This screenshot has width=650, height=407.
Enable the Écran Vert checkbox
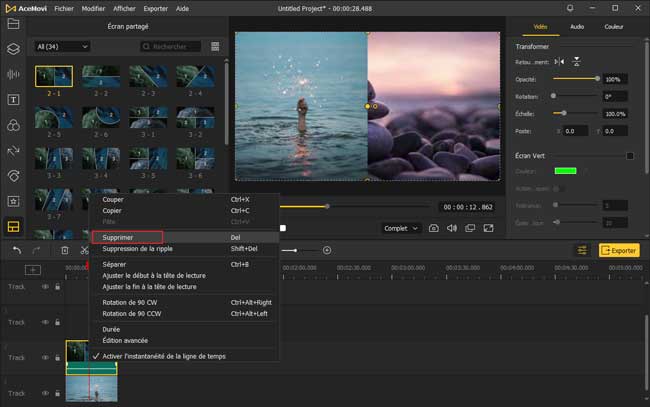630,155
